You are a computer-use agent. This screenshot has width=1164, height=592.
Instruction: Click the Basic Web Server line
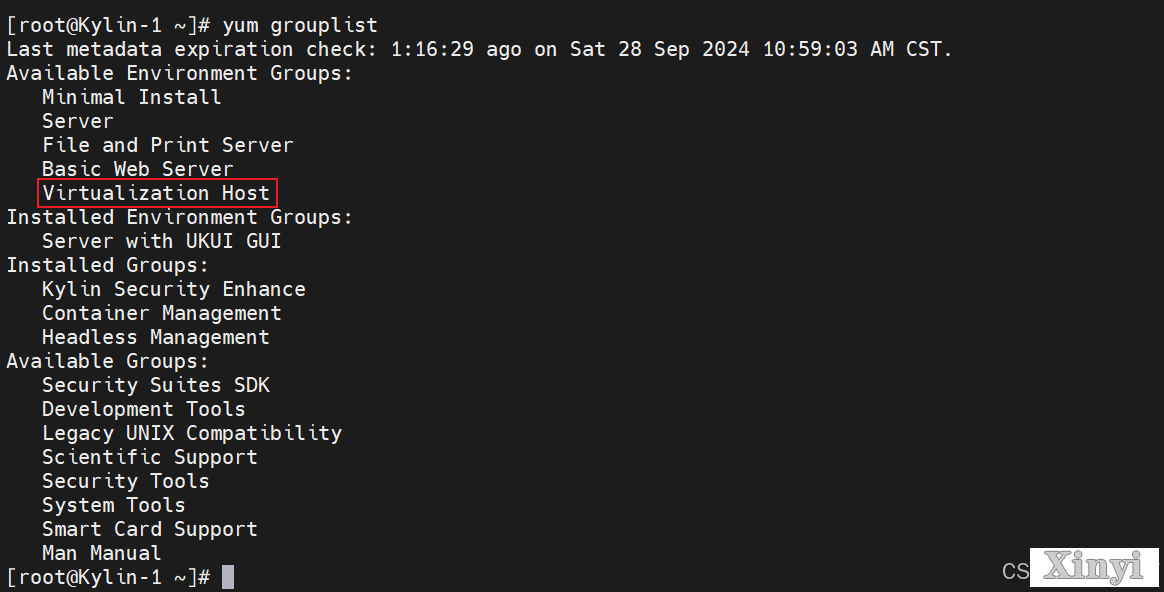coord(137,169)
